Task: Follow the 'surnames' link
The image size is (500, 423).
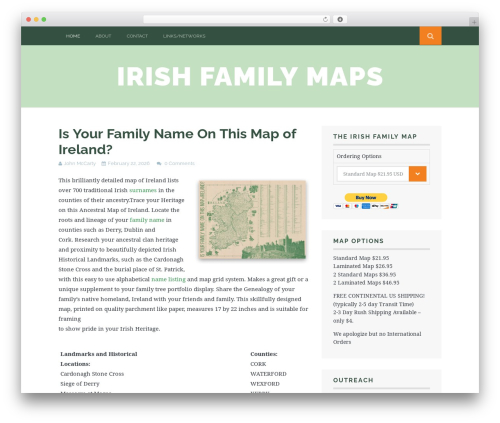Action: click(143, 190)
